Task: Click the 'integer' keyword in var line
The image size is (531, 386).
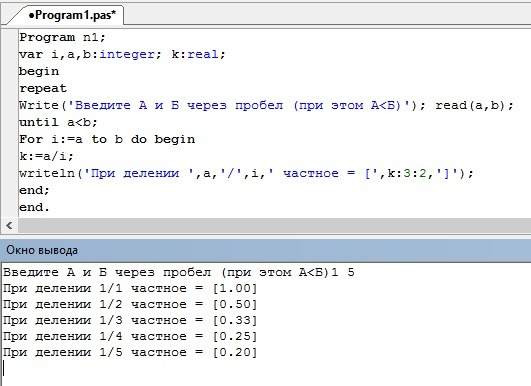Action: click(x=127, y=55)
